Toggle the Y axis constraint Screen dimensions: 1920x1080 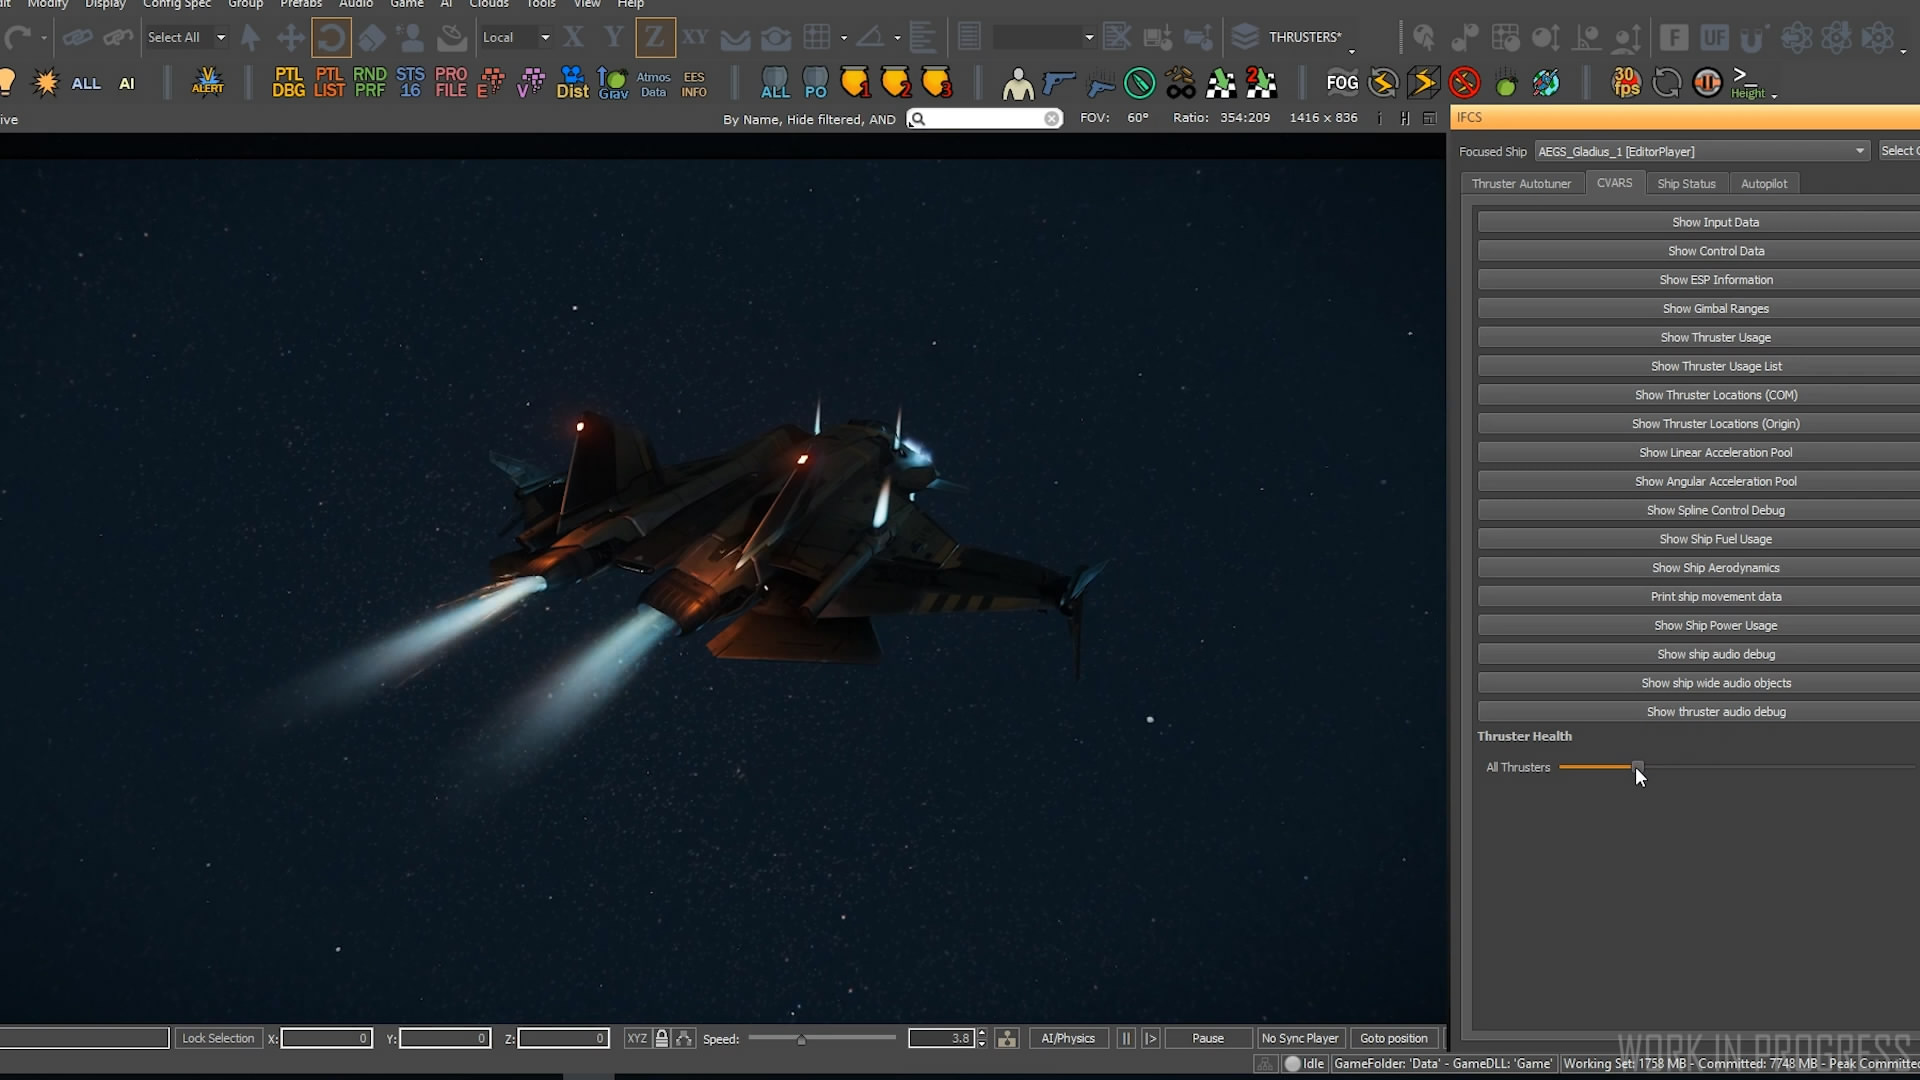[x=613, y=38]
